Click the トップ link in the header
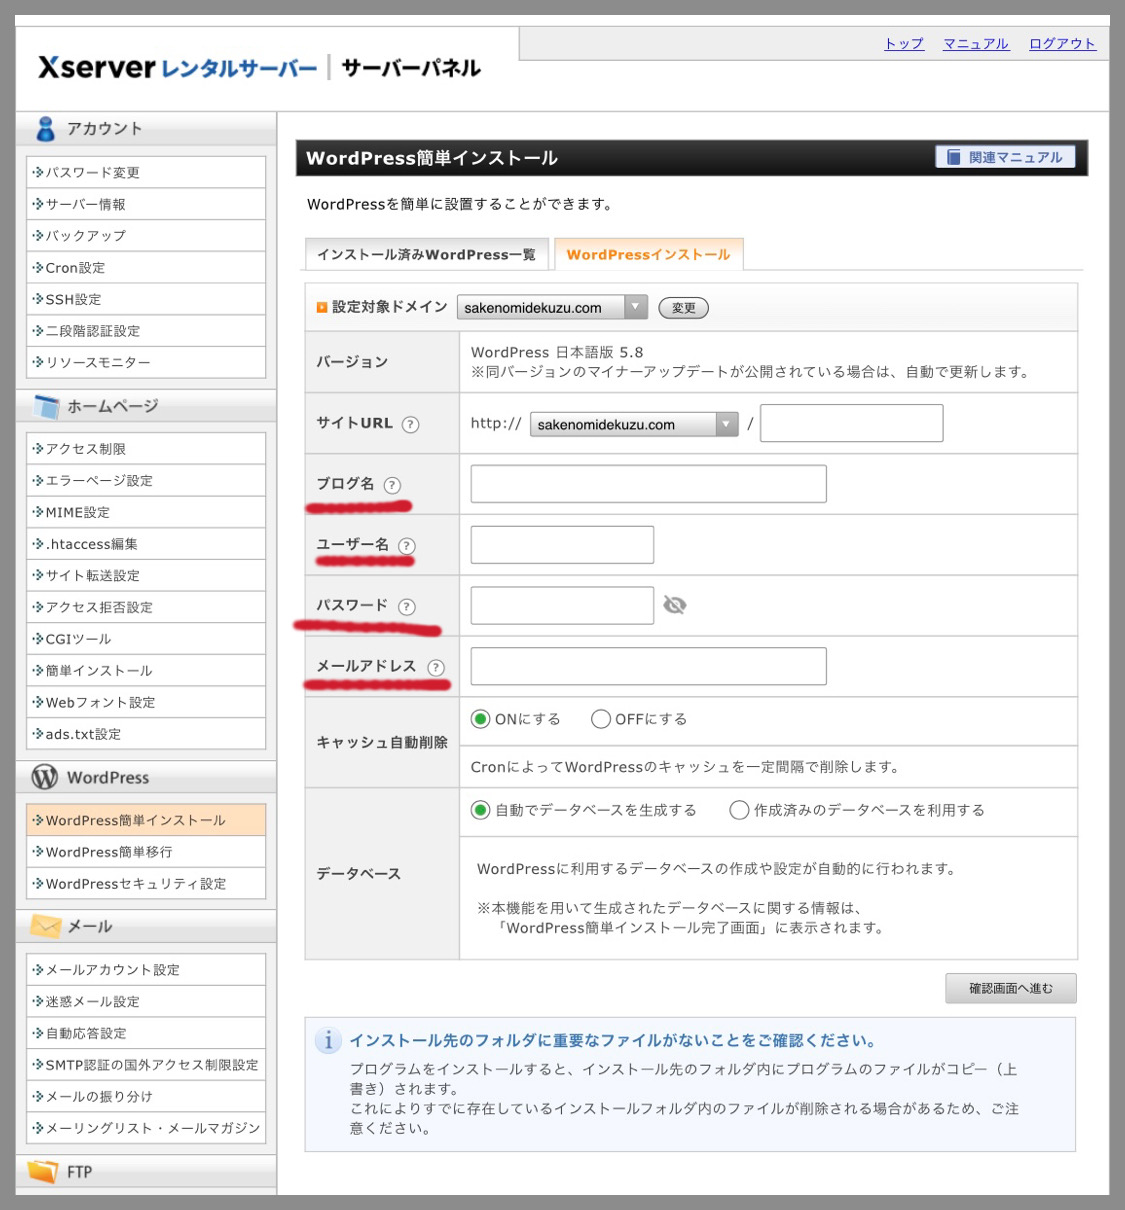 pos(904,44)
